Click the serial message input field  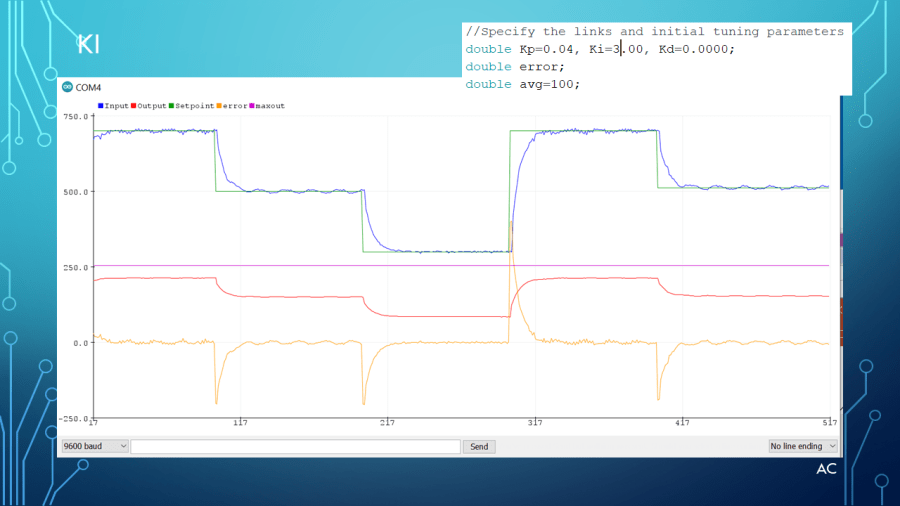click(x=295, y=446)
